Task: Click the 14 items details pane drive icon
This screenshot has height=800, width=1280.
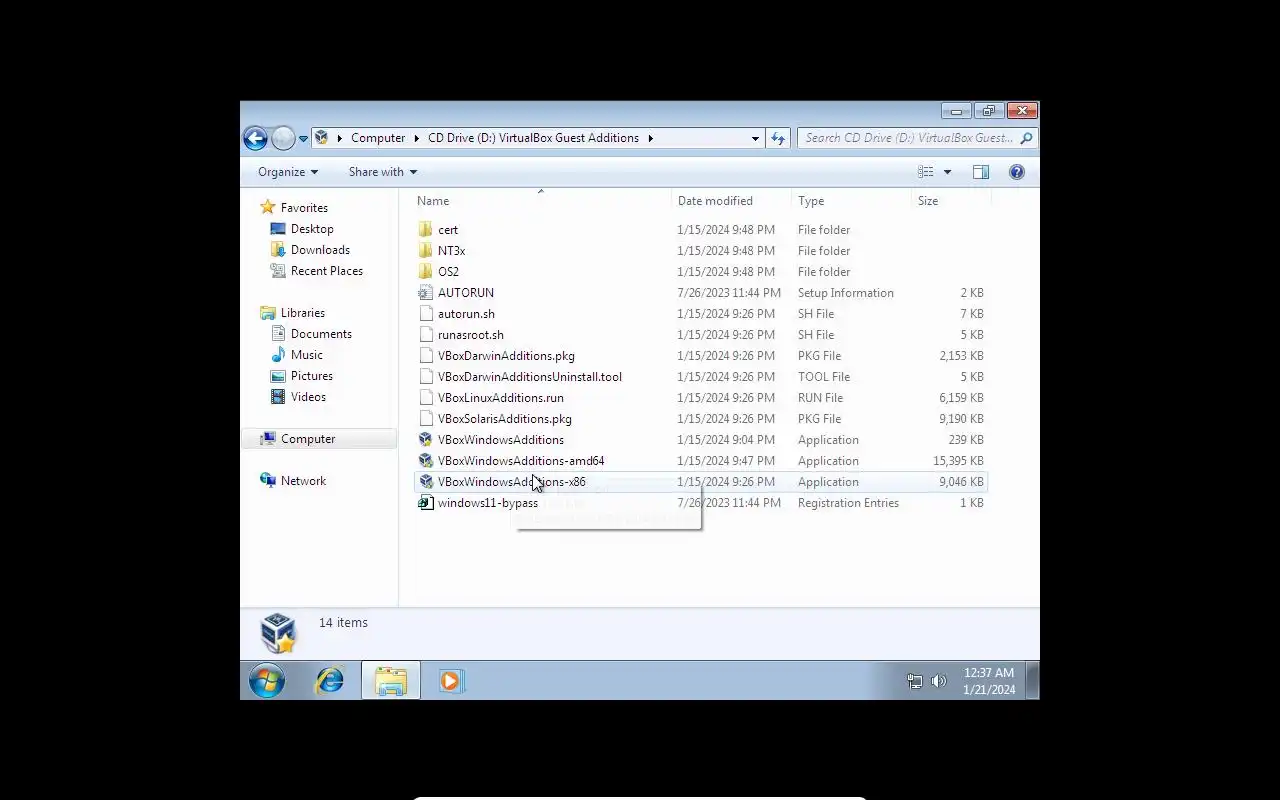Action: [x=278, y=633]
